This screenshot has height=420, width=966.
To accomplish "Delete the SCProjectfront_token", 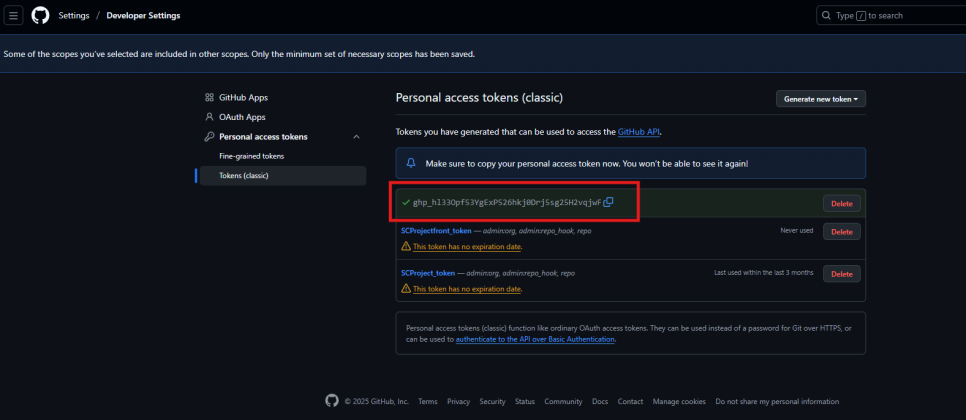I will point(842,232).
